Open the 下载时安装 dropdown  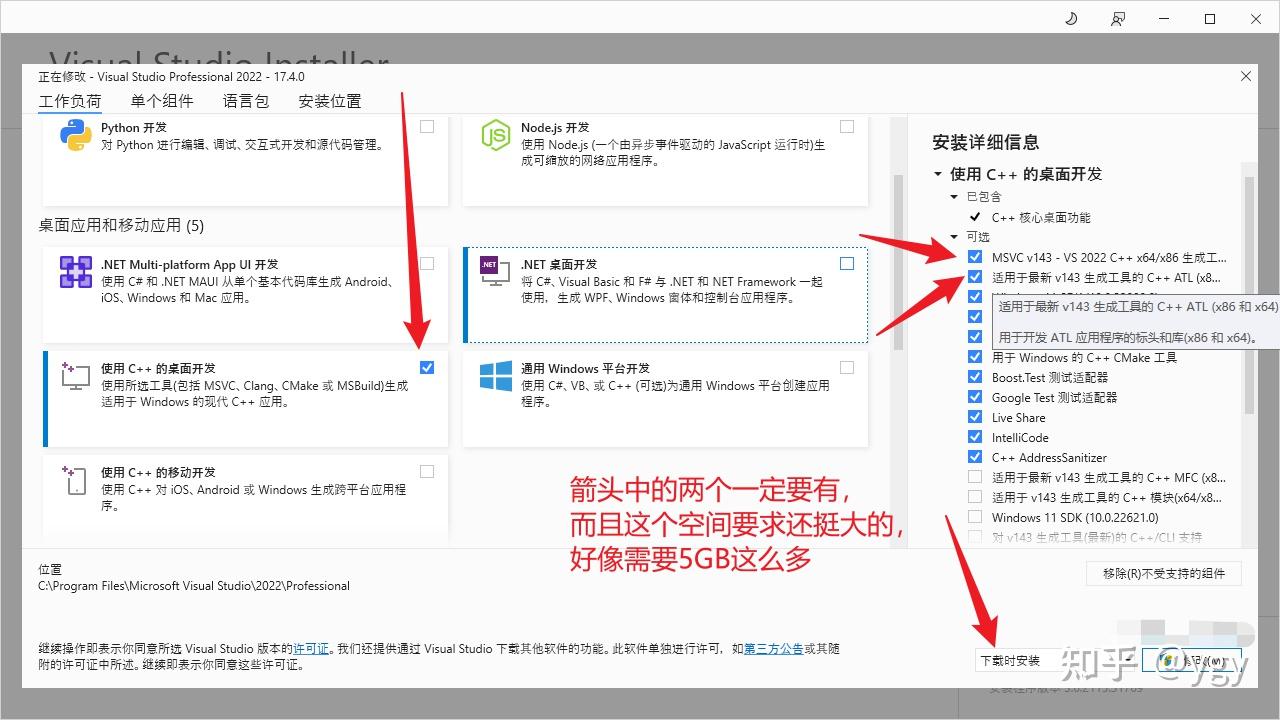(x=1058, y=660)
